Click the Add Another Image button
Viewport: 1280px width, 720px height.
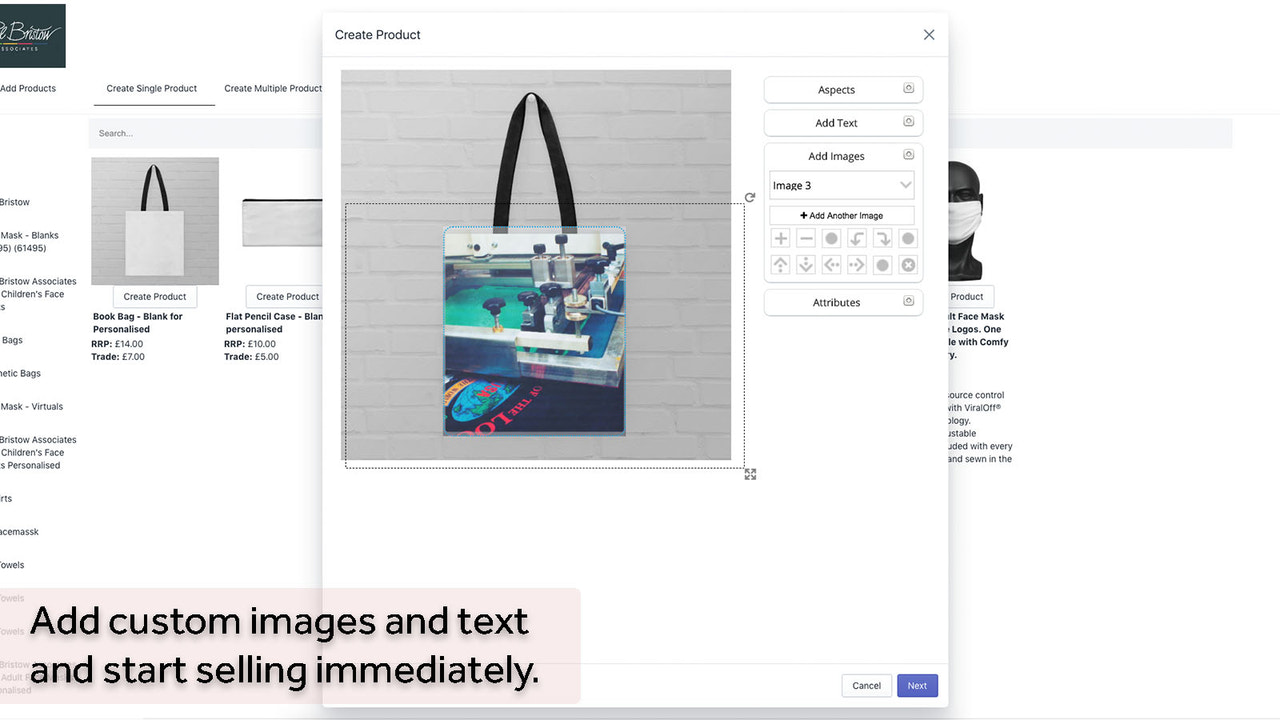[841, 215]
